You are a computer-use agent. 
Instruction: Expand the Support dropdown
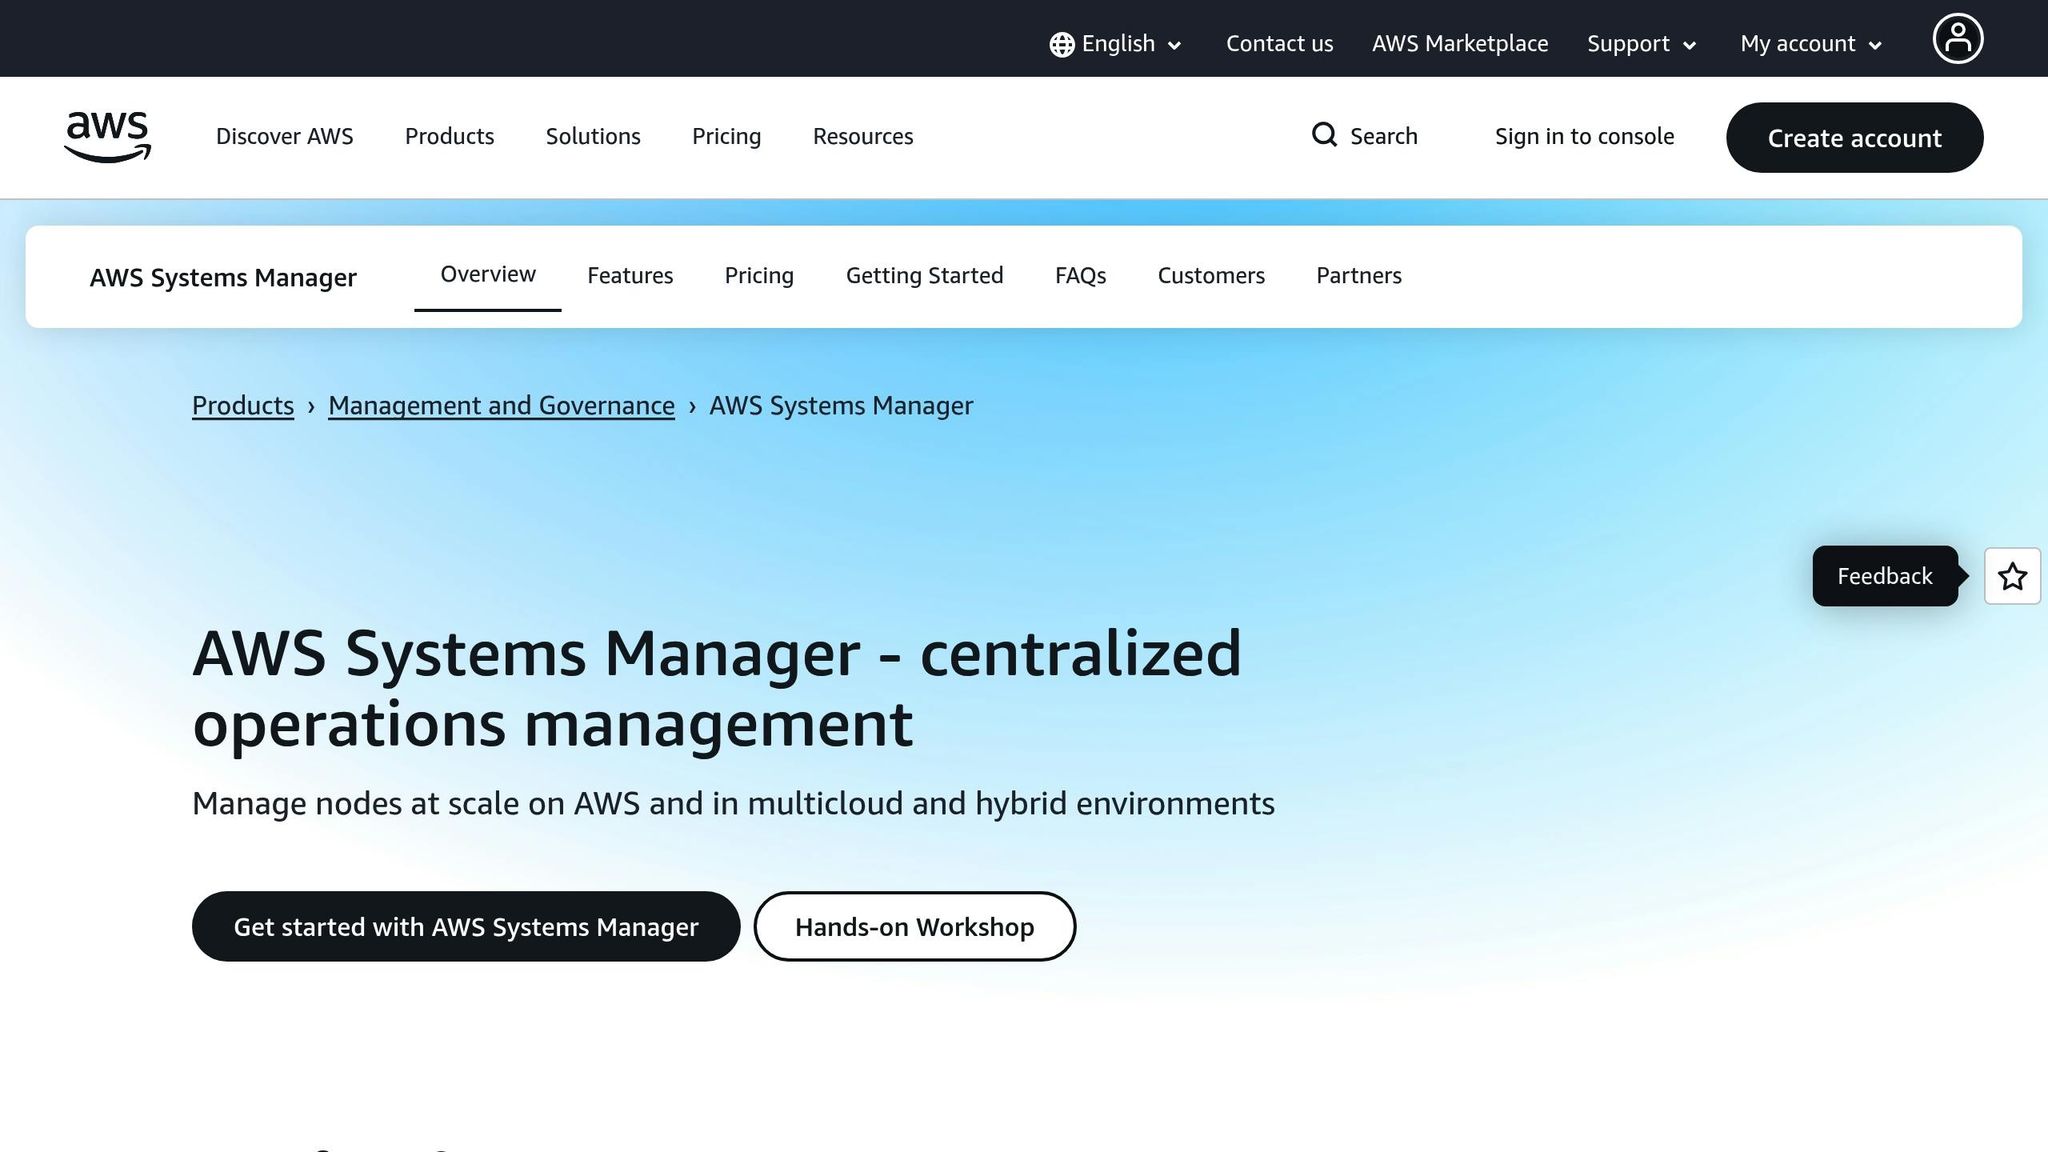click(1640, 44)
